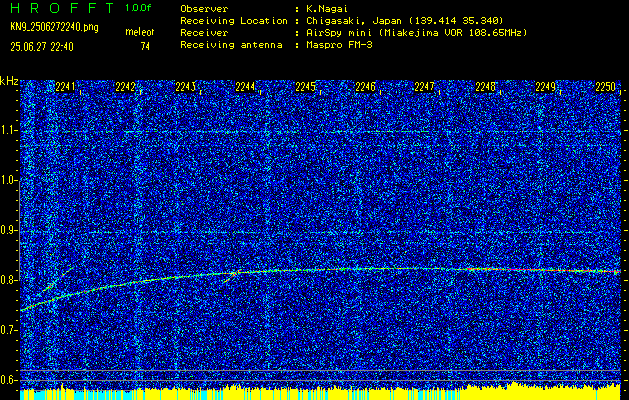Viewport: 629px width, 400px height.
Task: Click the 'Observer' field label
Action: click(x=204, y=9)
